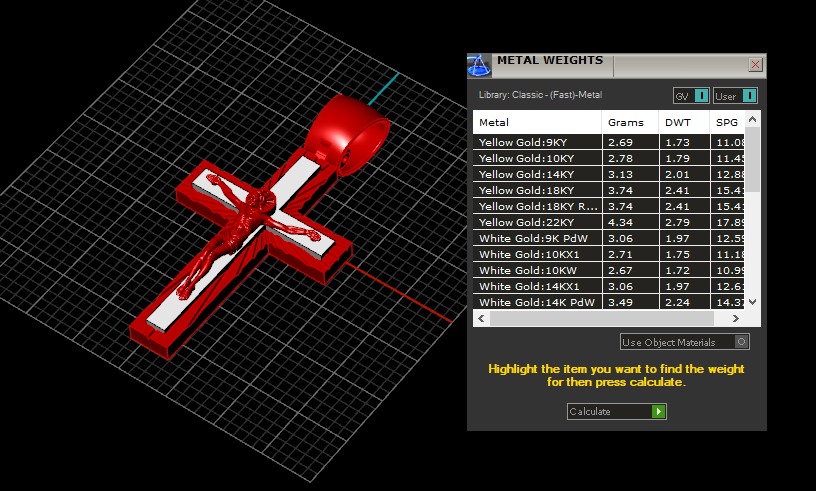Screen dimensions: 816x491
Task: Select the Yellow Gold:18KY row
Action: [609, 190]
